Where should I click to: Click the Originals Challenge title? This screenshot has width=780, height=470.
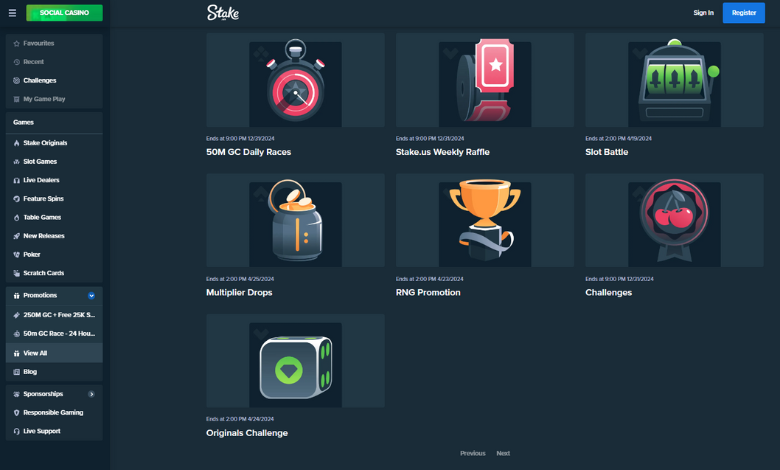click(x=247, y=433)
